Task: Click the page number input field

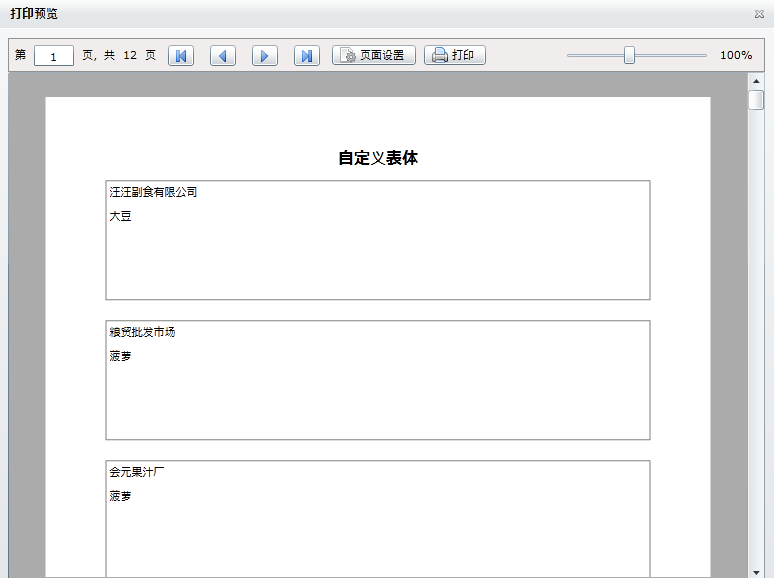Action: [54, 55]
